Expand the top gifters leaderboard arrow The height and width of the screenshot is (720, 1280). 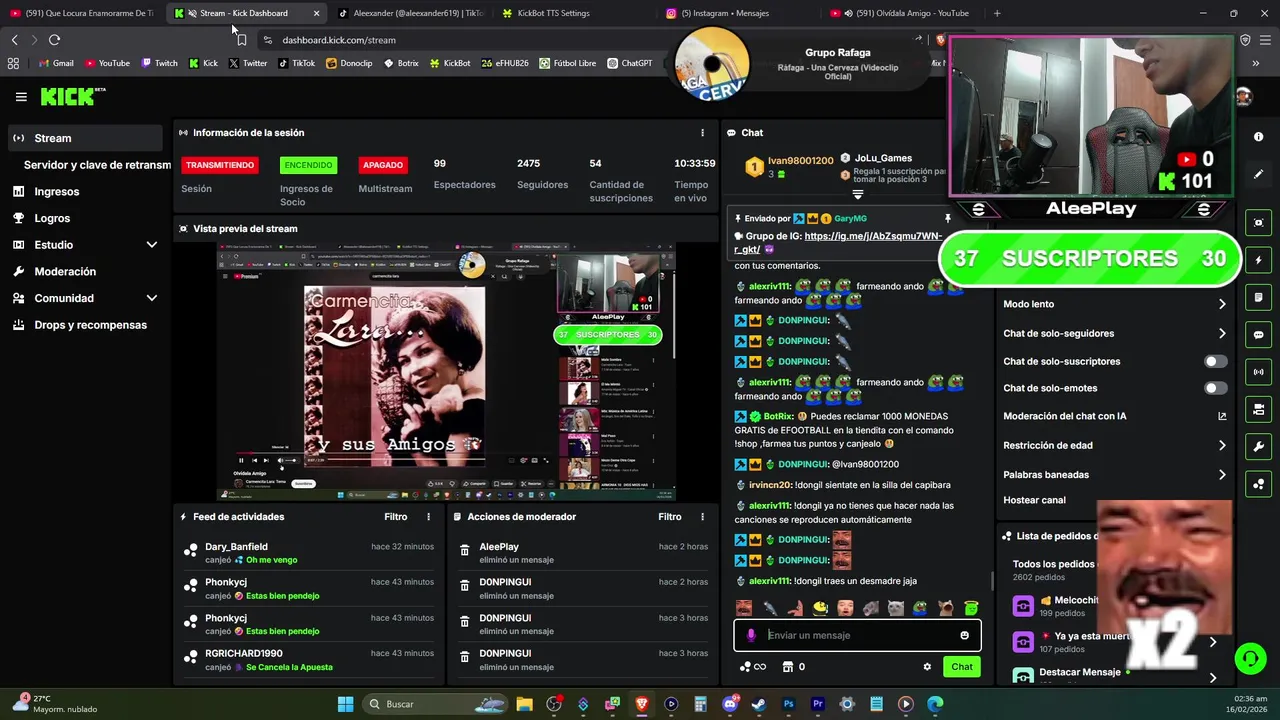point(857,195)
